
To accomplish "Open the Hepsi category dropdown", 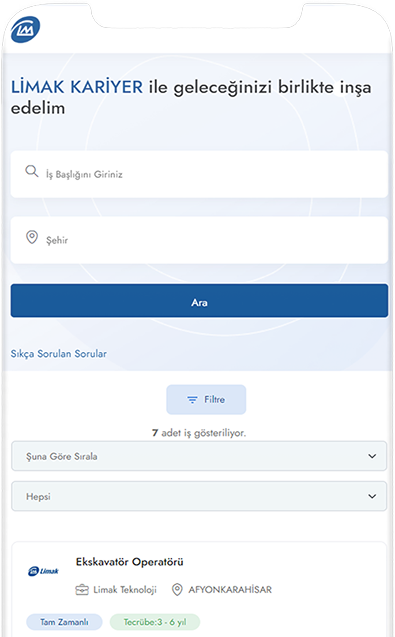I will tap(199, 496).
